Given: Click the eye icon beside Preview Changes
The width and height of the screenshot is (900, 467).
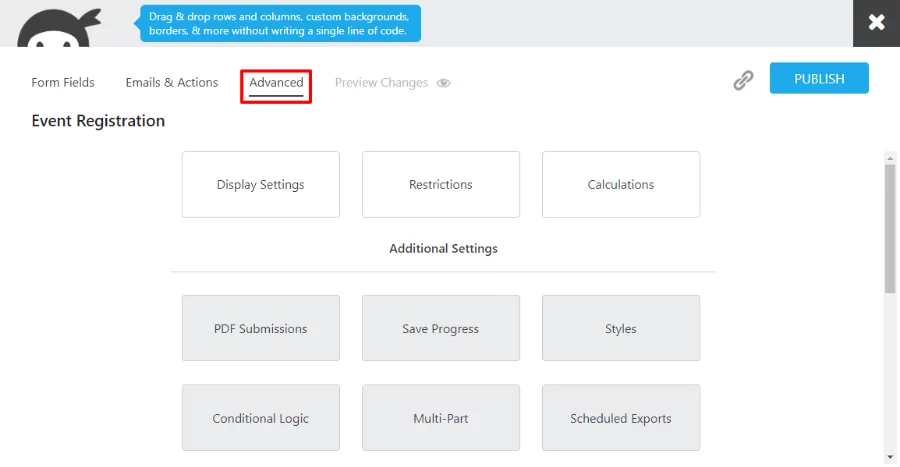Looking at the screenshot, I should coord(444,83).
